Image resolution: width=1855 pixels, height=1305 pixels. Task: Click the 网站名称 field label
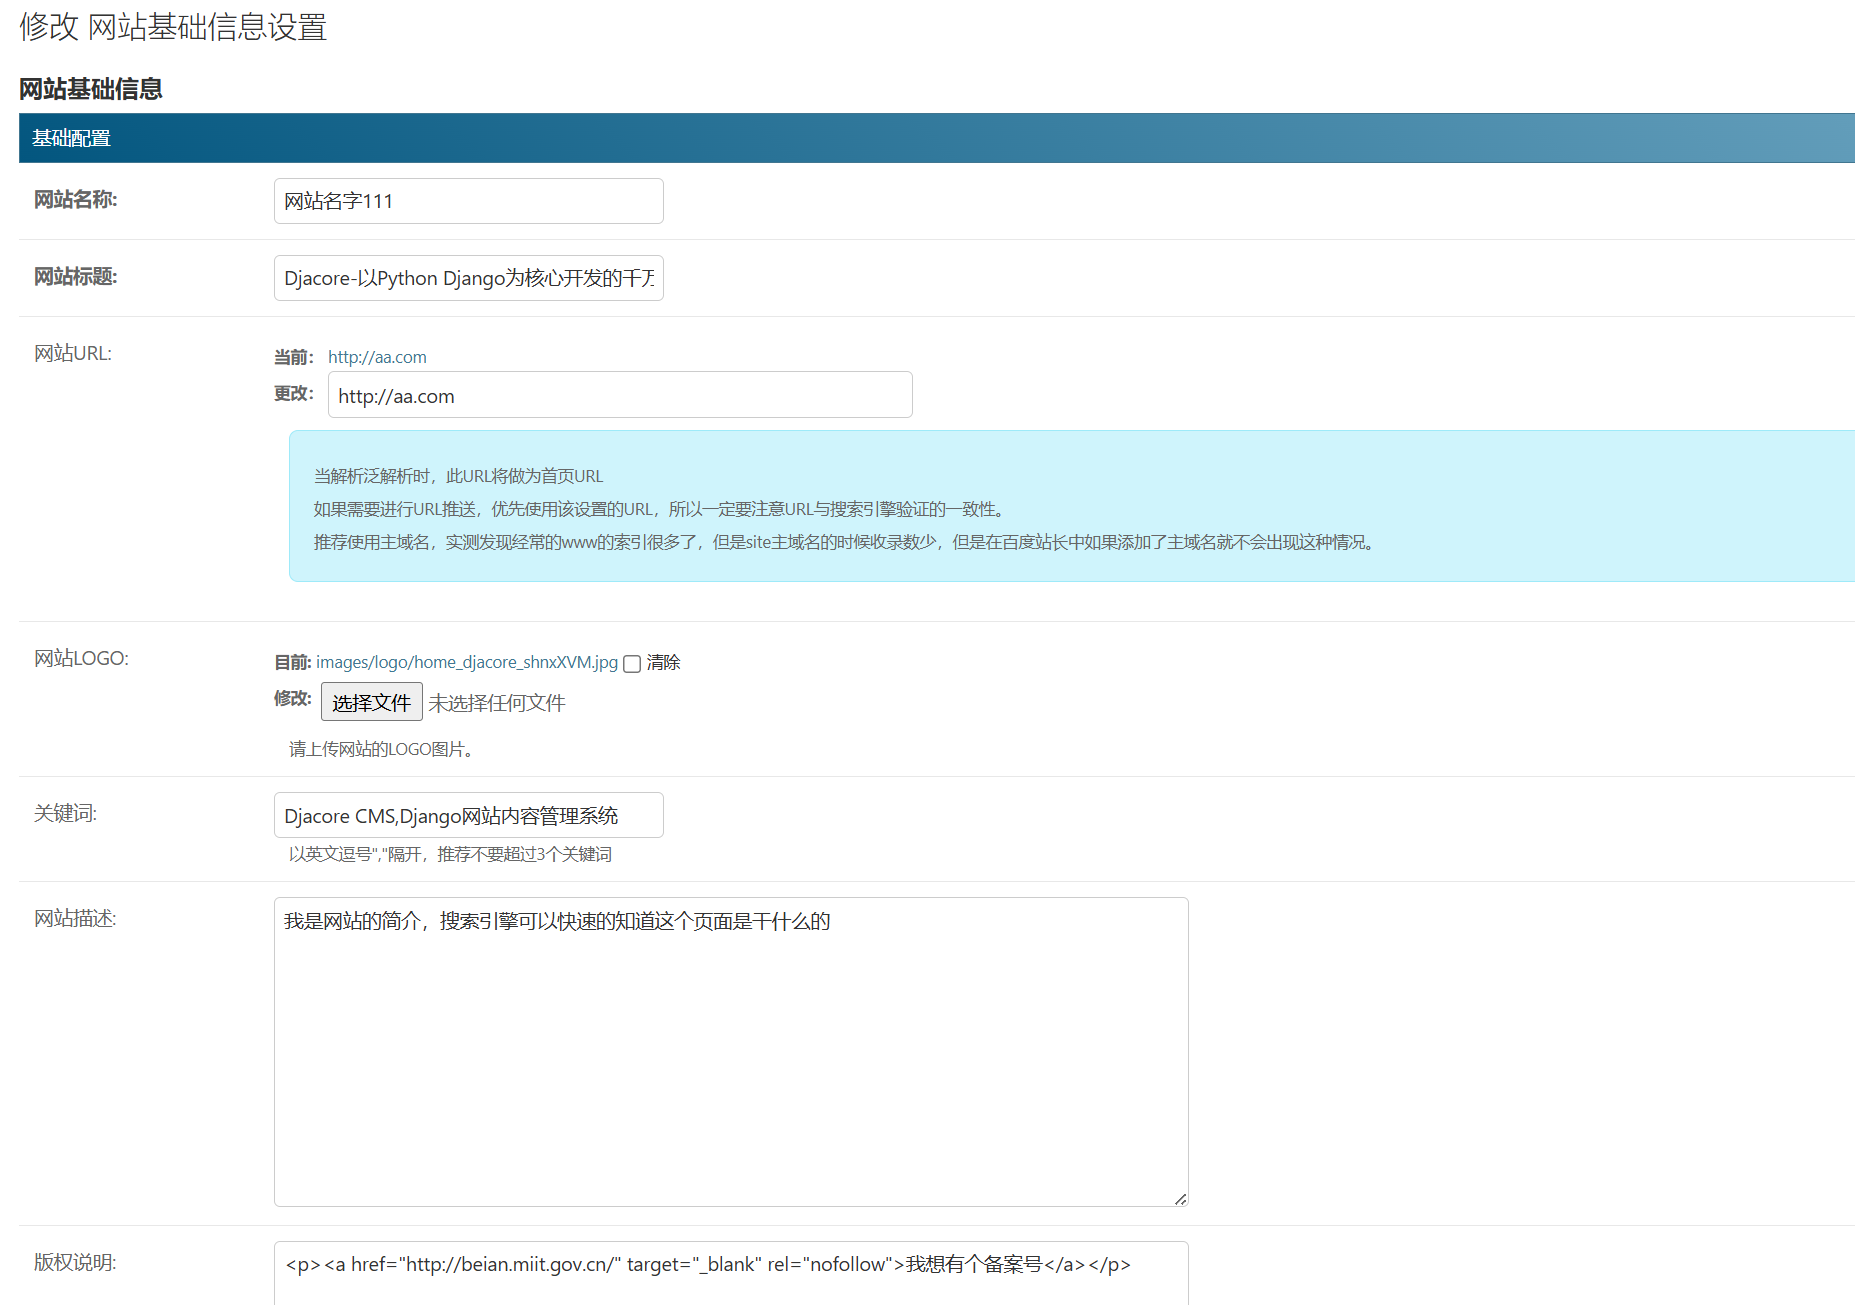(75, 200)
